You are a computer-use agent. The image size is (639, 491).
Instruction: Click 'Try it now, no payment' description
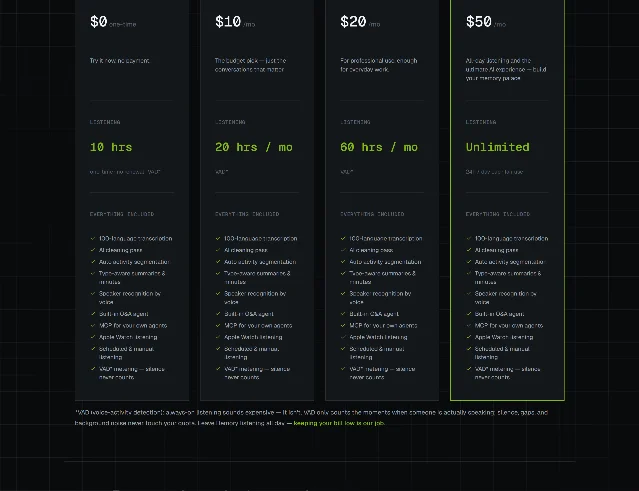click(x=119, y=61)
